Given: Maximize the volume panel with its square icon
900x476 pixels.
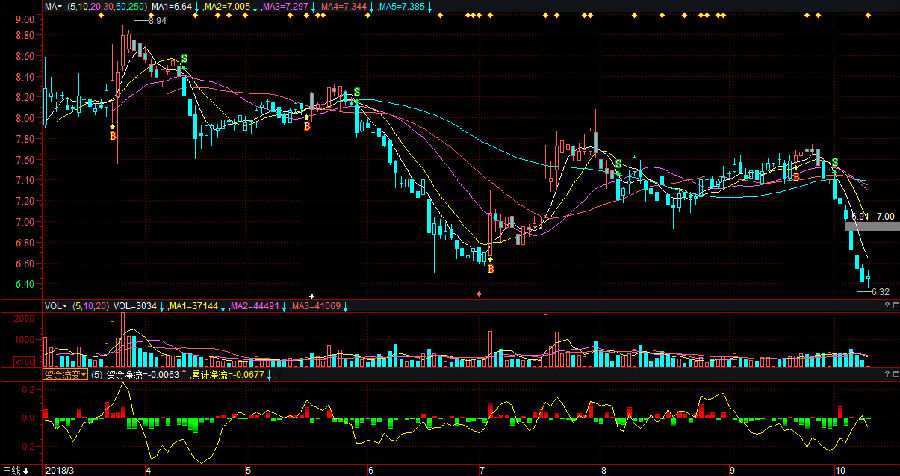Looking at the screenshot, I should [895, 306].
